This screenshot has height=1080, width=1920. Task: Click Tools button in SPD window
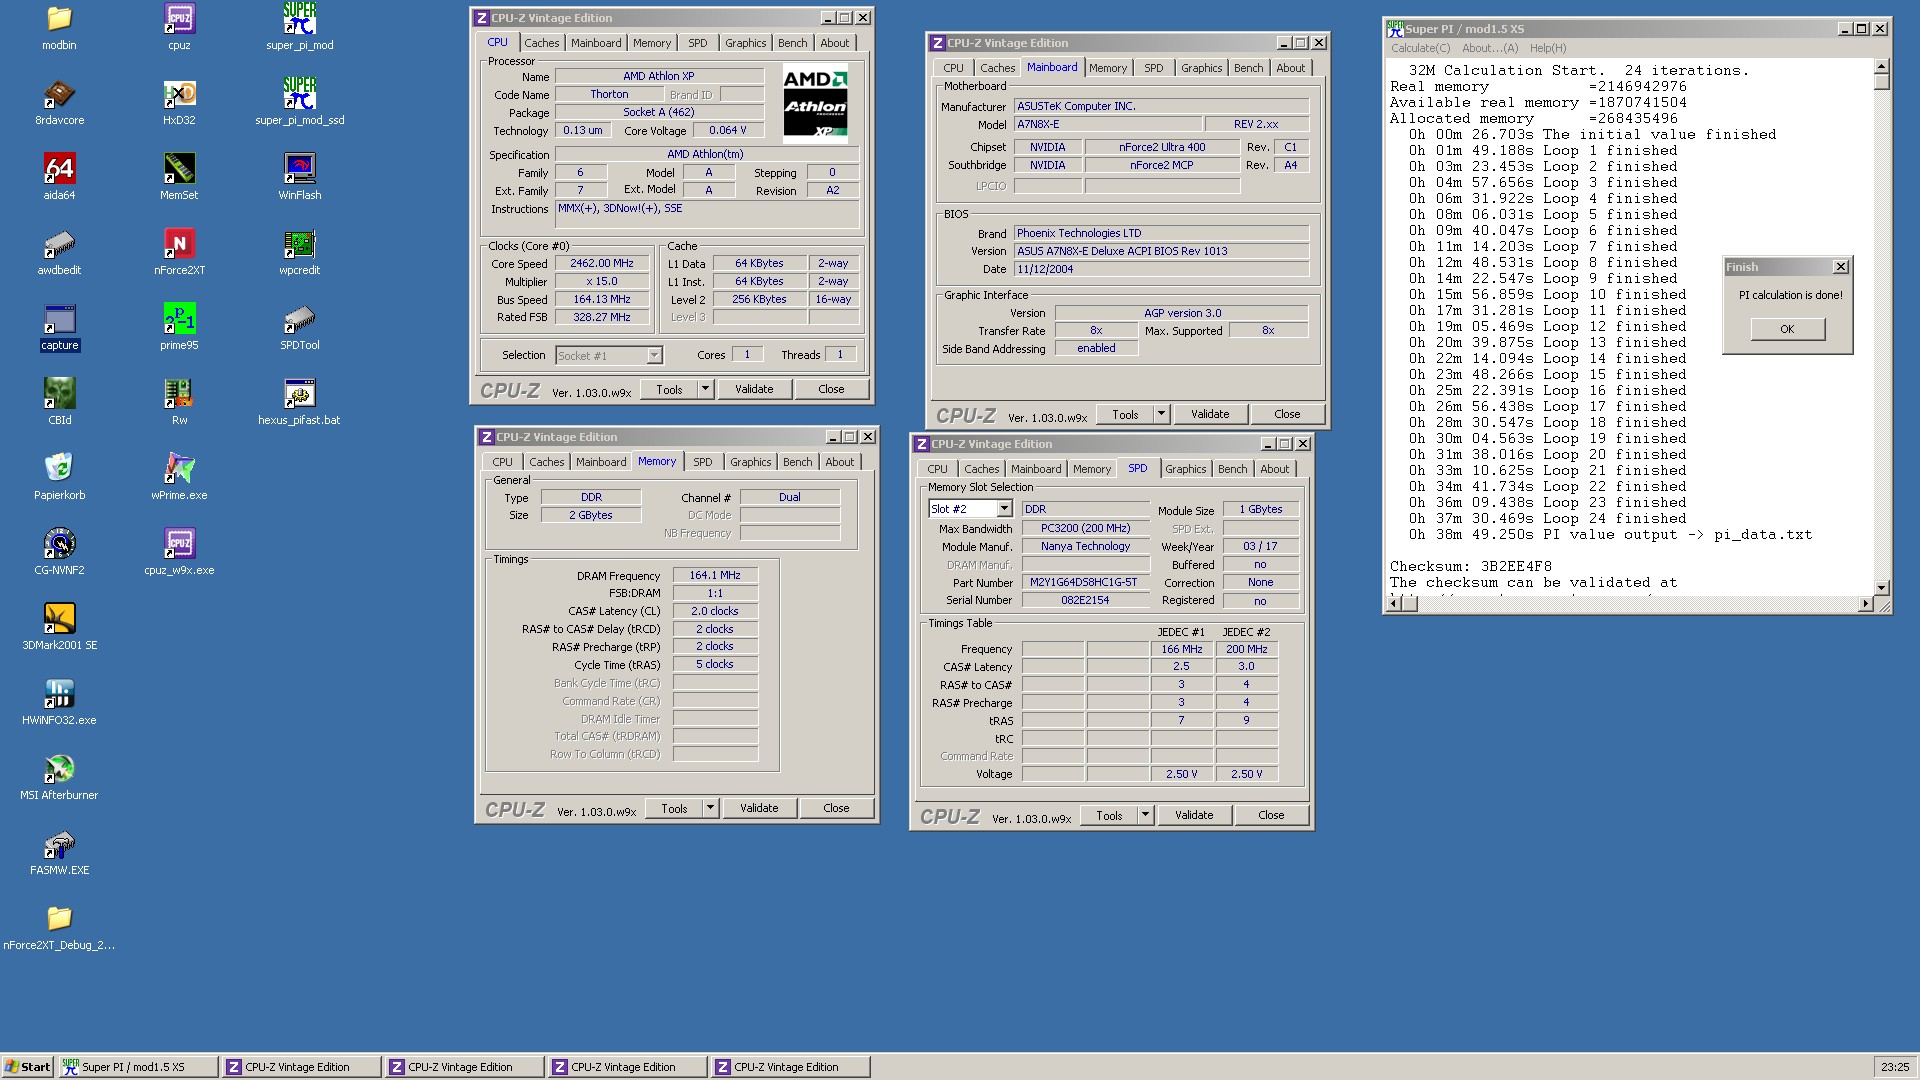(1109, 815)
